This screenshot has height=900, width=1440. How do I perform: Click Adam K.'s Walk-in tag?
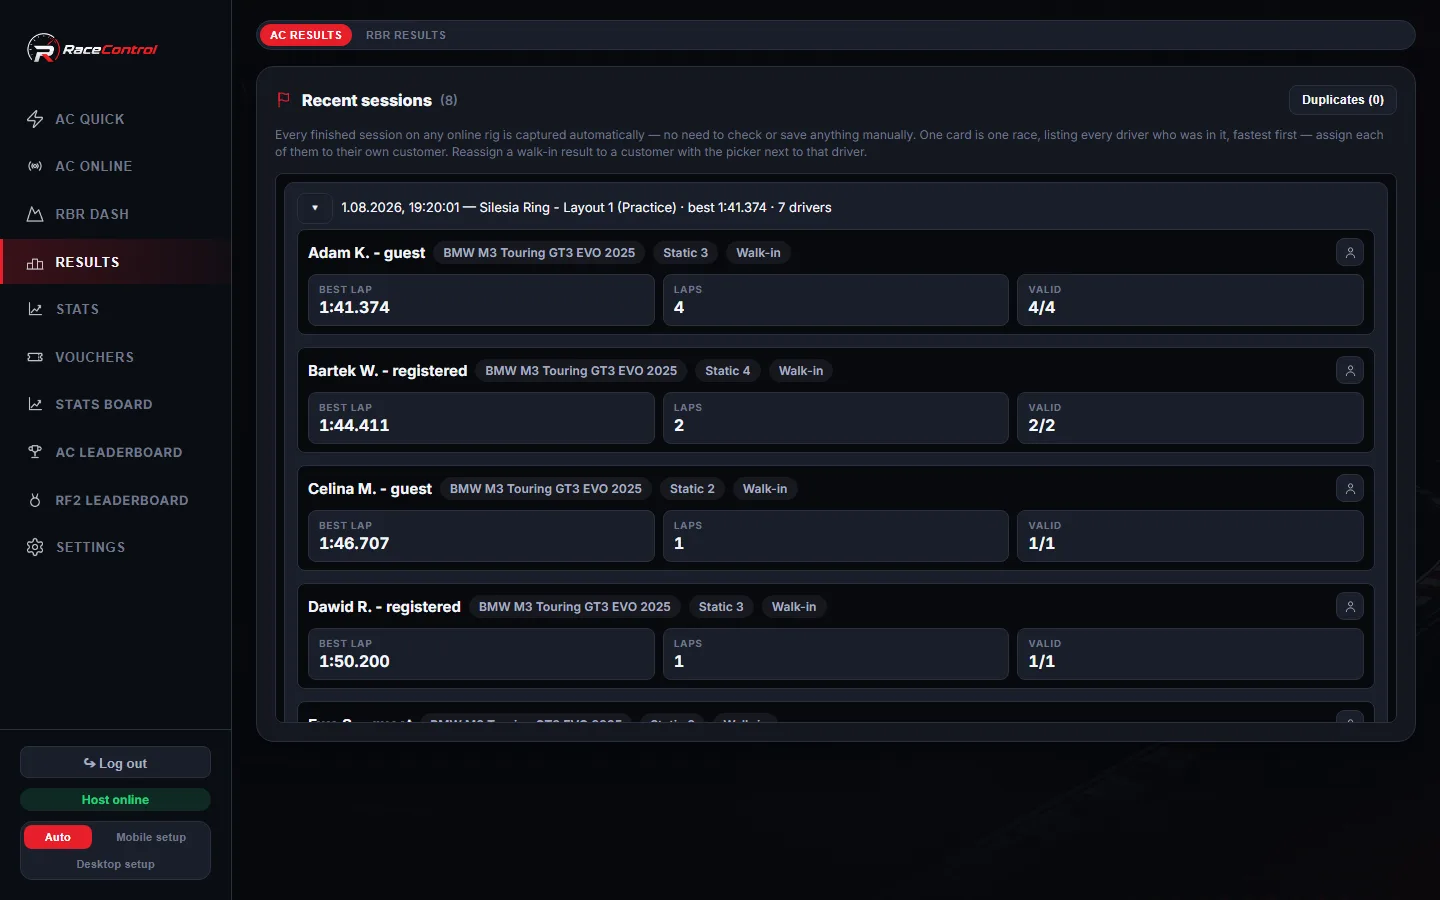[x=758, y=253]
